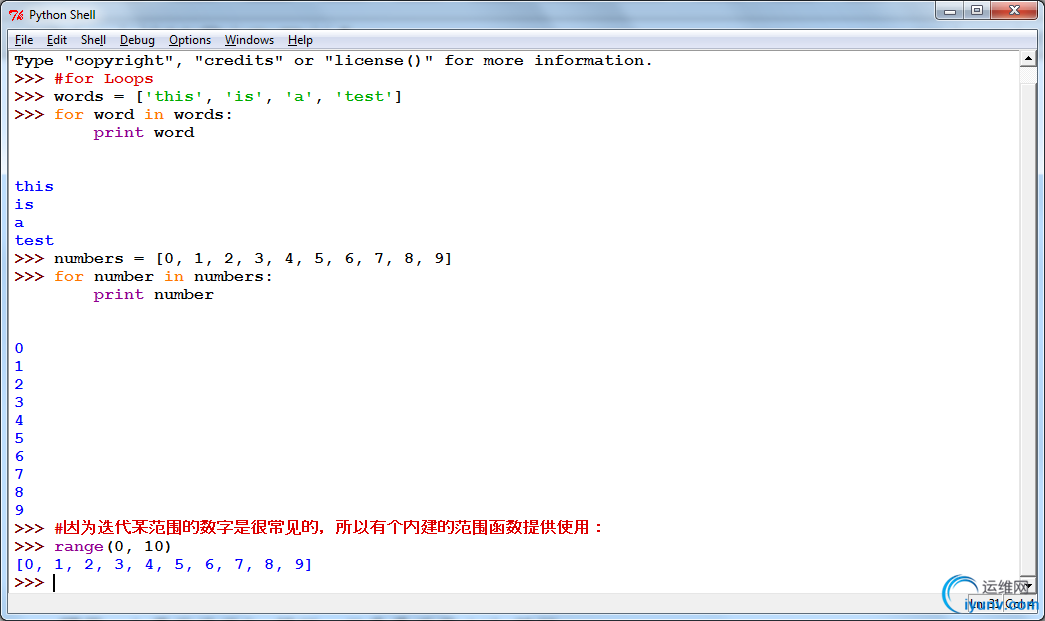1045x621 pixels.
Task: Maximize the Python Shell window
Action: [977, 11]
